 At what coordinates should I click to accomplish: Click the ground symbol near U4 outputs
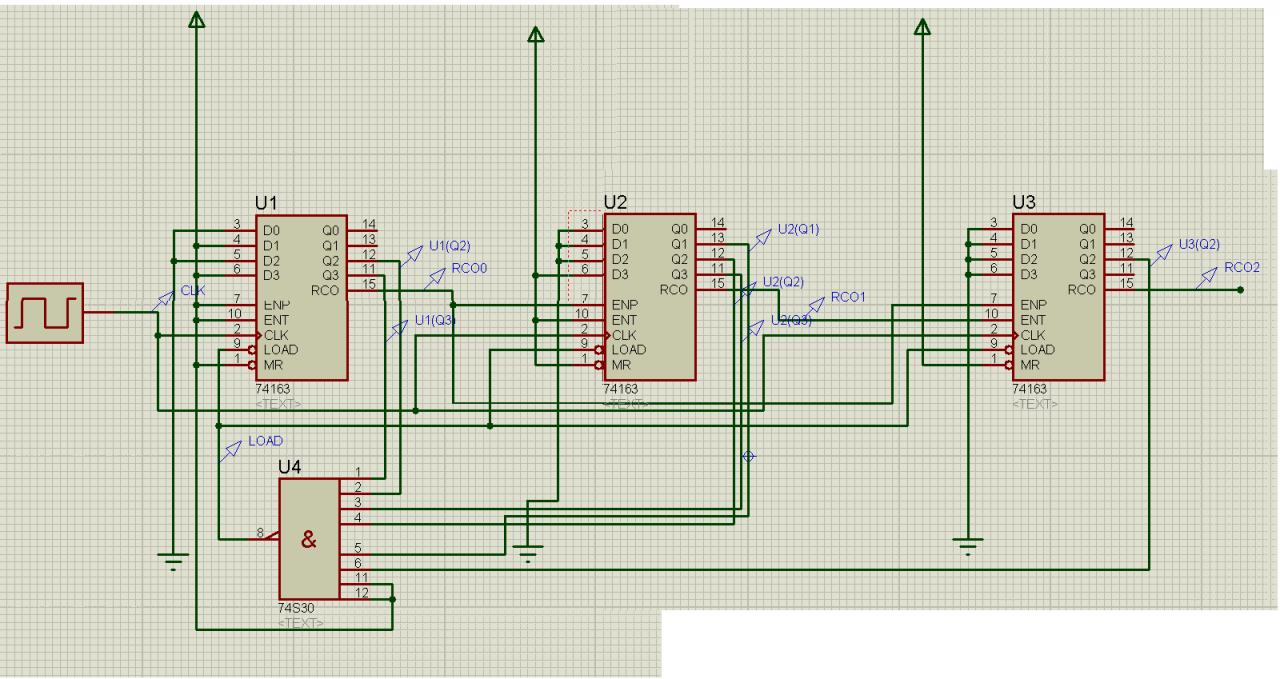pyautogui.click(x=530, y=551)
